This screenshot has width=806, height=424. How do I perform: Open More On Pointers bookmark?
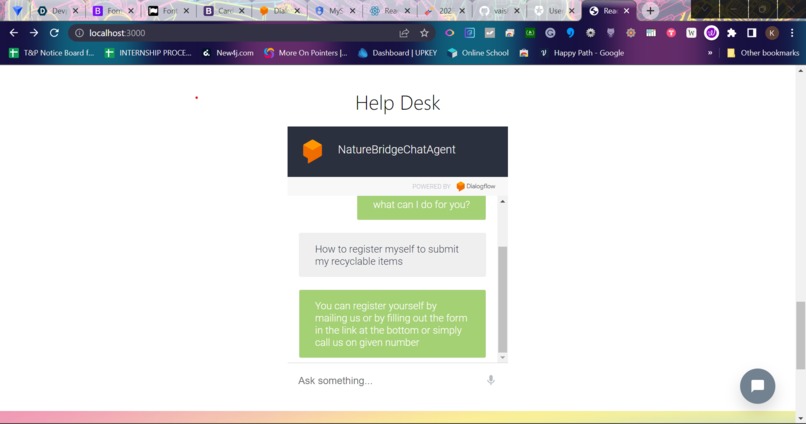306,53
